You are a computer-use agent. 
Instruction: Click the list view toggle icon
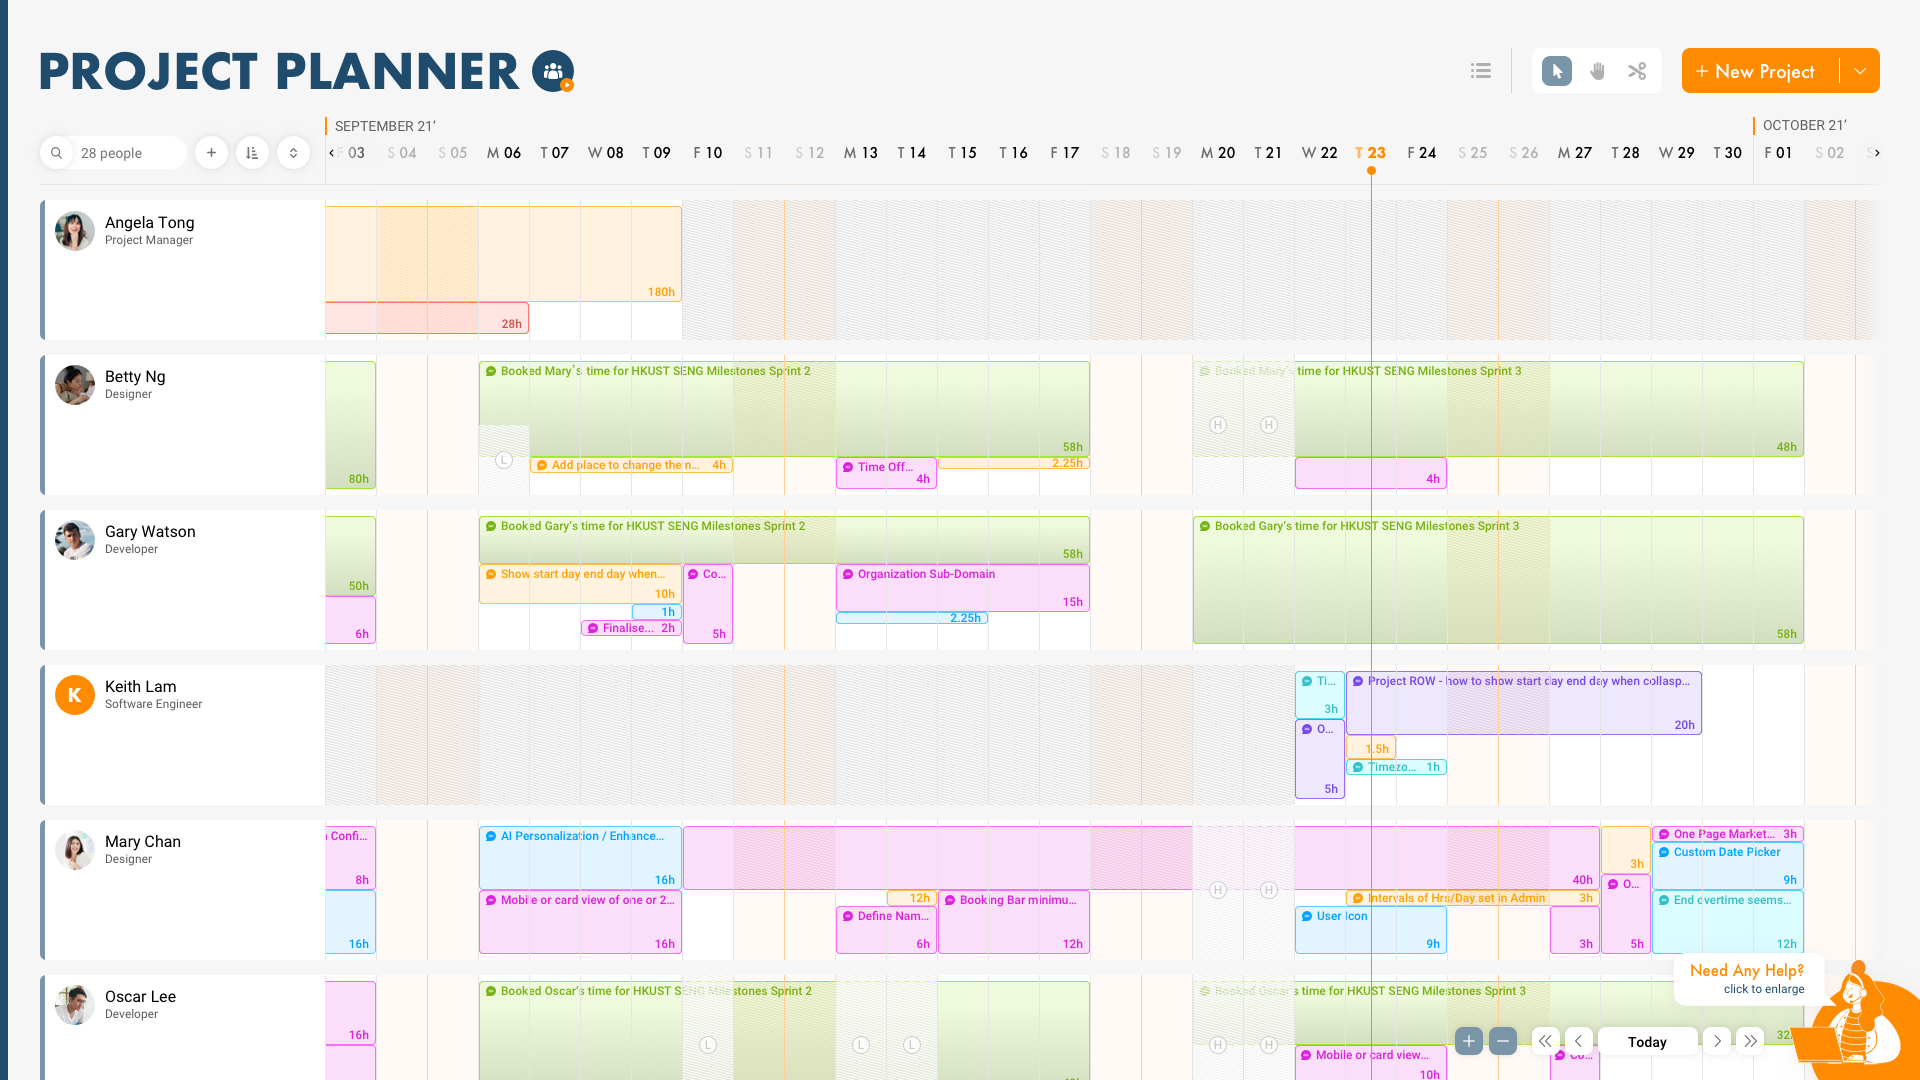[1481, 71]
